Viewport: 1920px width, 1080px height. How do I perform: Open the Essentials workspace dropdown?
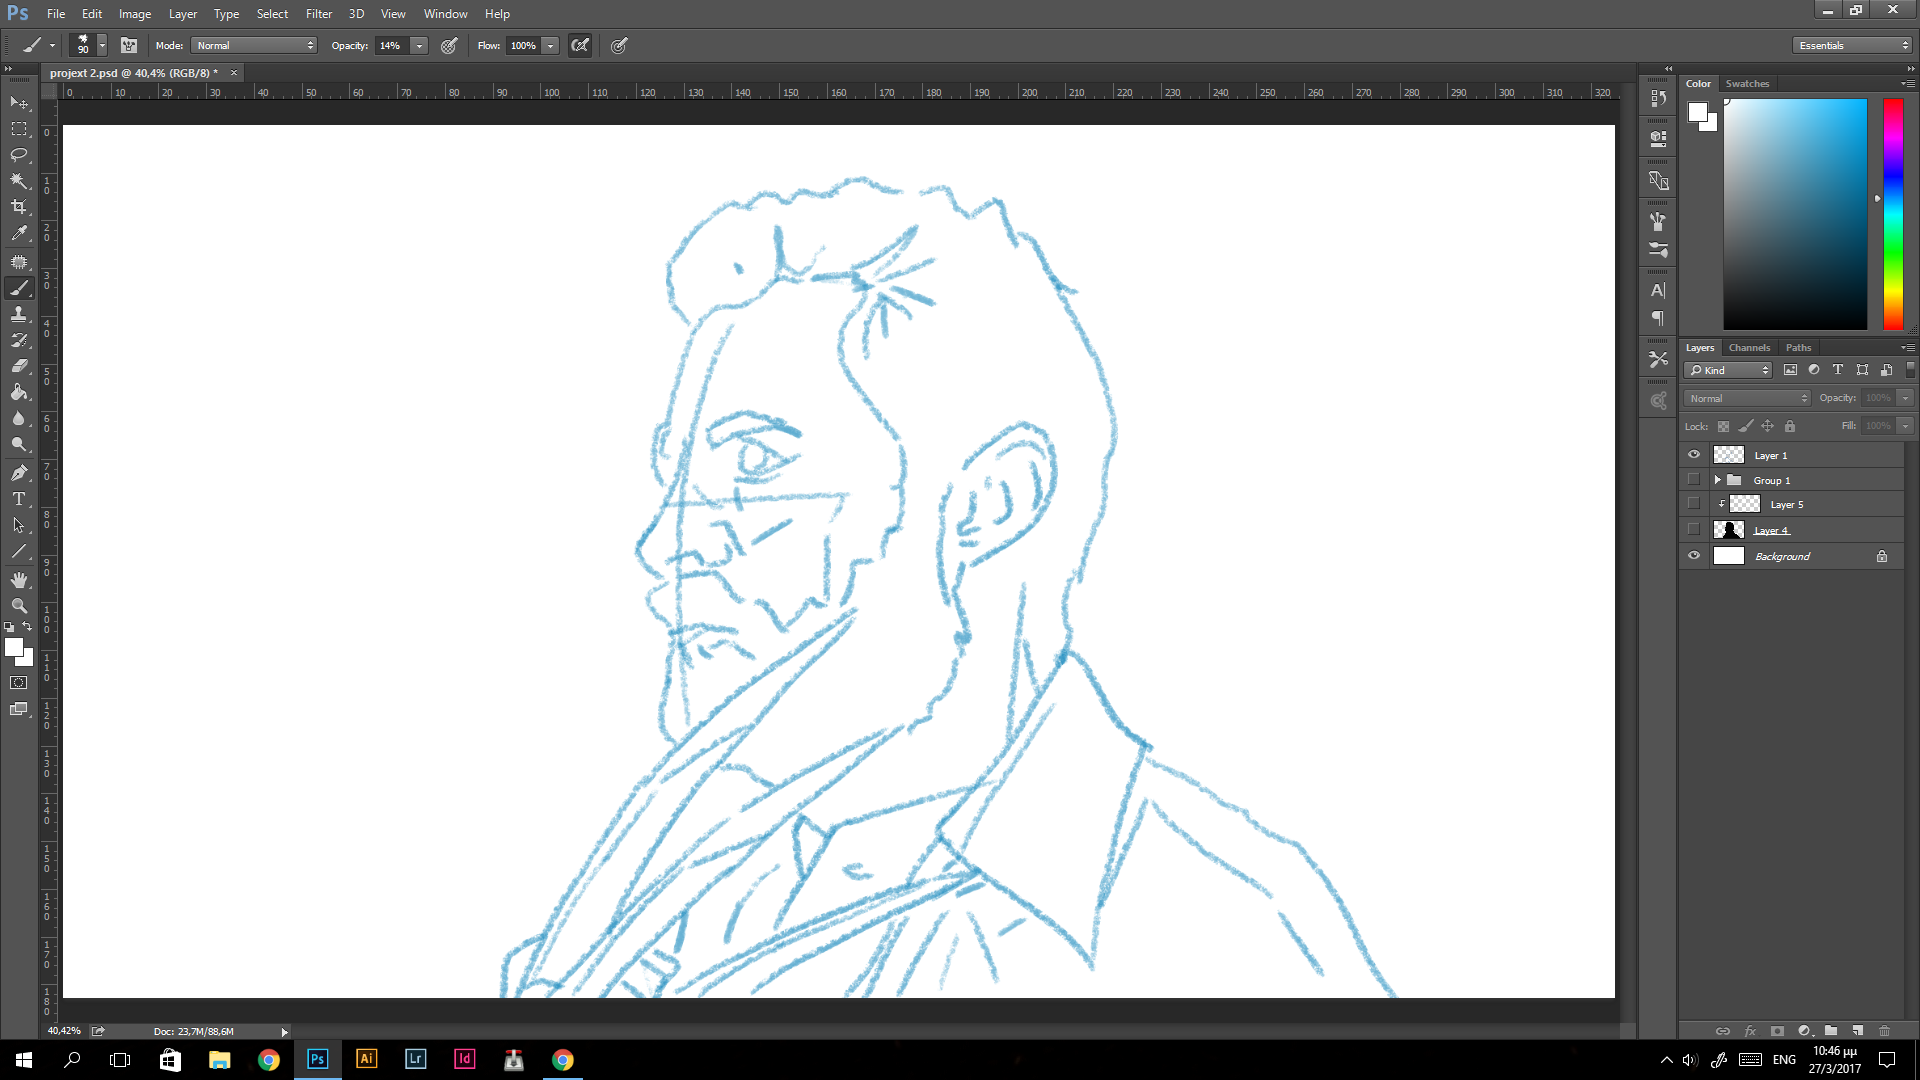(x=1852, y=45)
